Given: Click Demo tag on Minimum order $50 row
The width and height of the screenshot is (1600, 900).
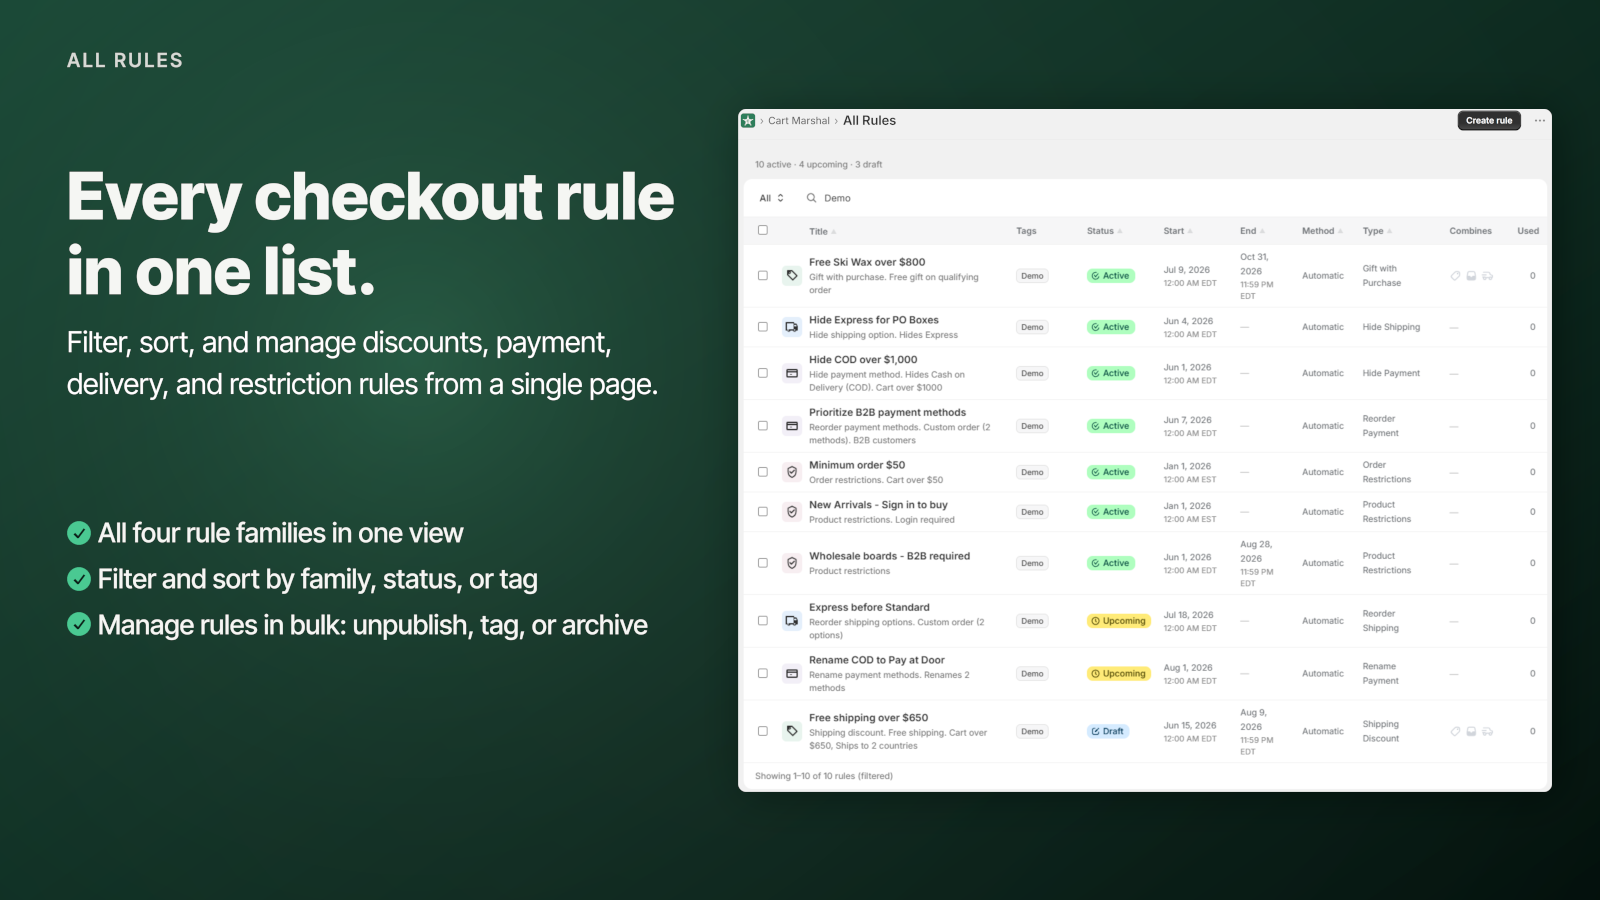Looking at the screenshot, I should coord(1032,472).
